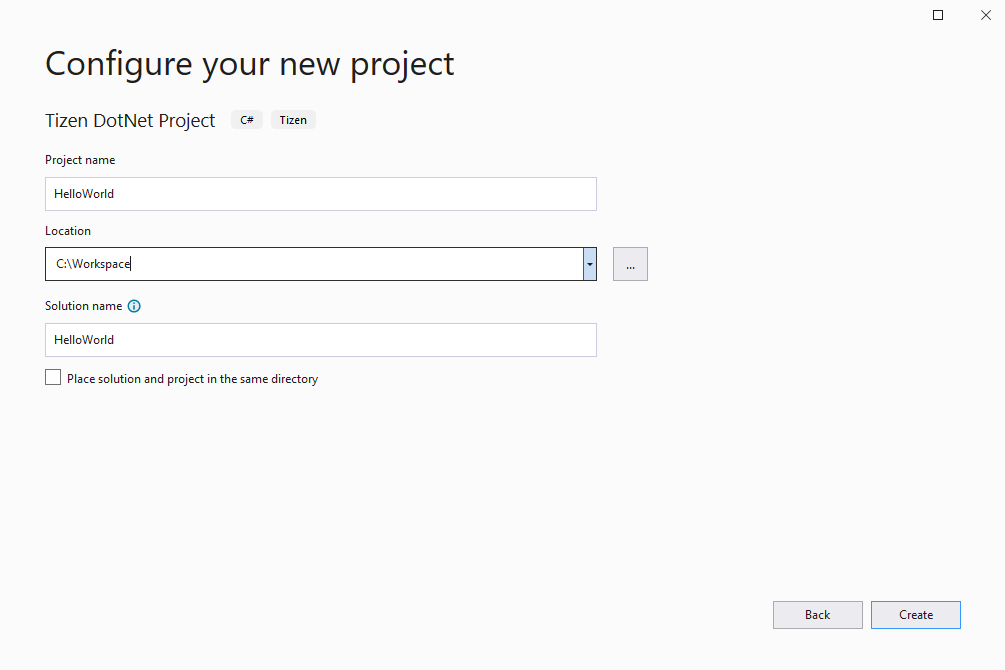Click the Back button
1005x670 pixels.
(x=817, y=614)
